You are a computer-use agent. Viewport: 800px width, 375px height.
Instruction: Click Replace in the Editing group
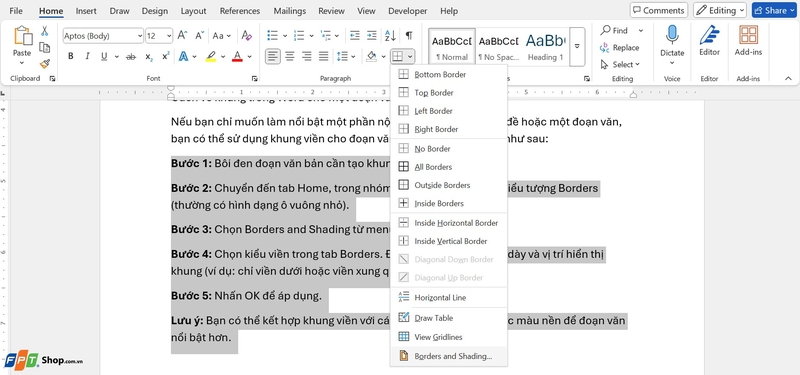619,47
